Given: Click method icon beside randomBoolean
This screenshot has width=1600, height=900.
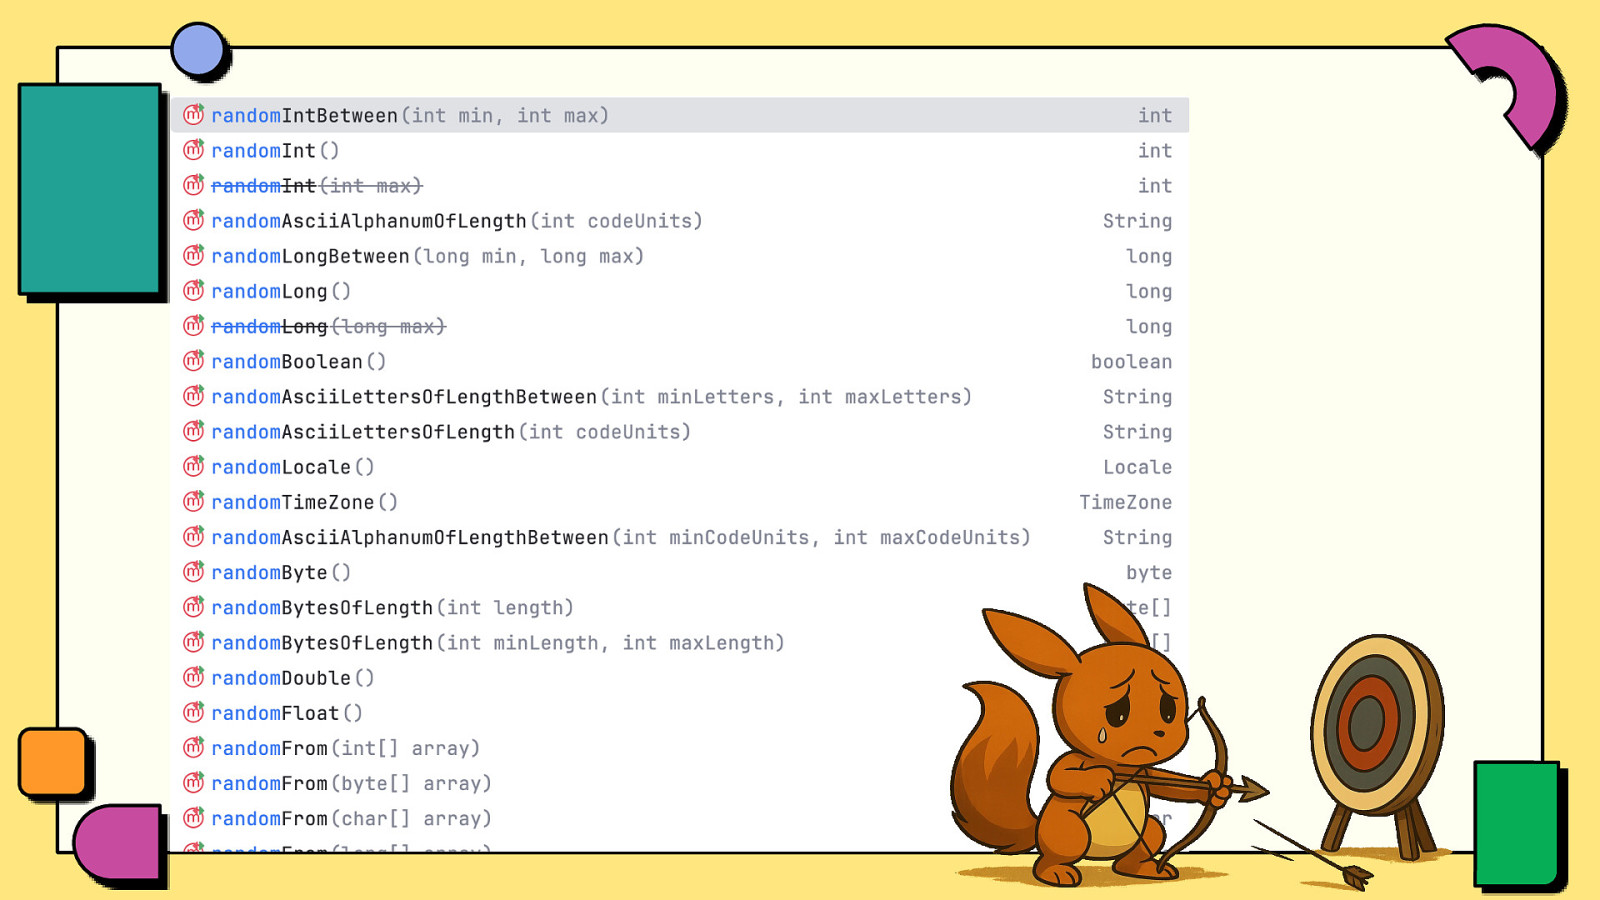Looking at the screenshot, I should (193, 361).
